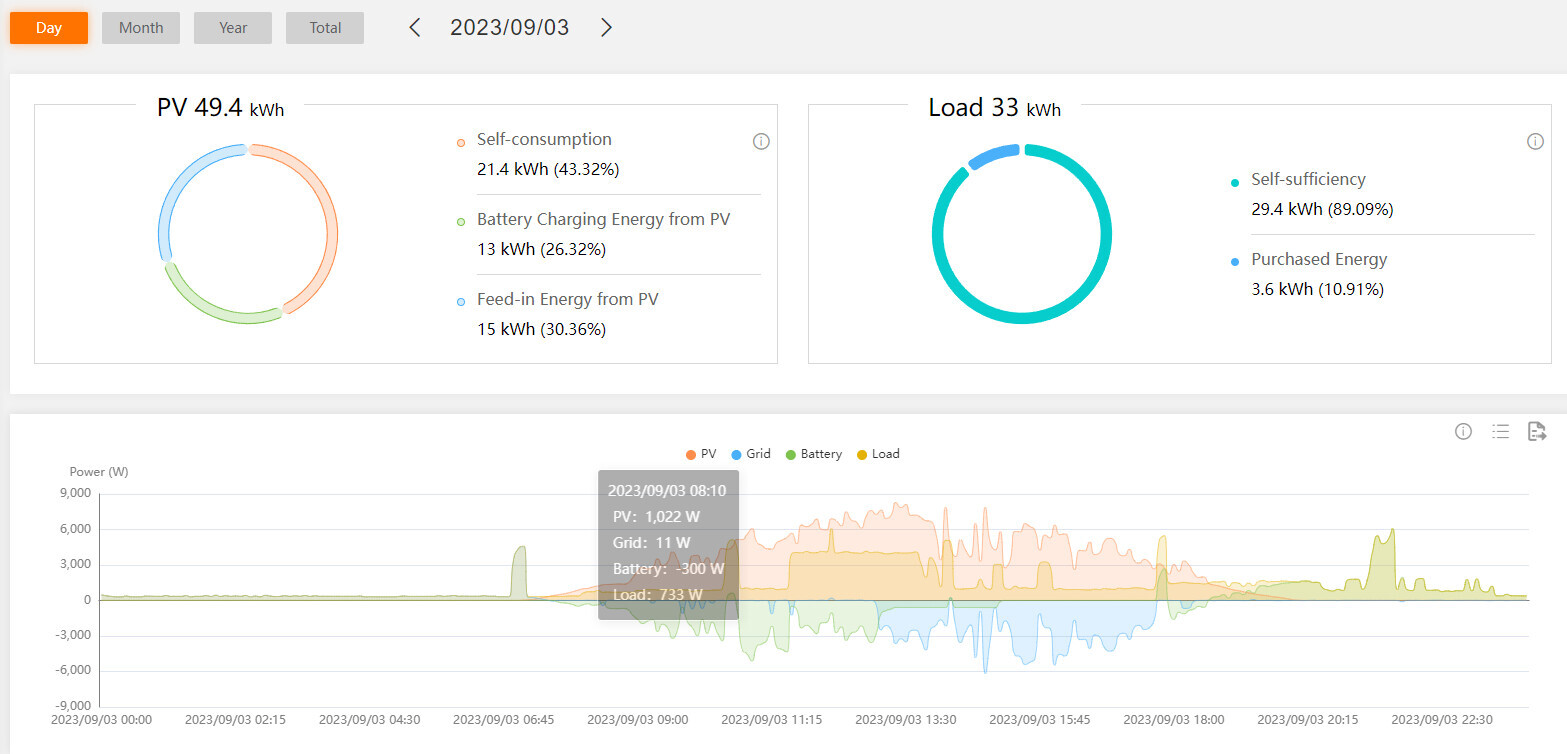Screen dimensions: 1567x754
Task: Toggle PV series in chart legend
Action: (701, 454)
